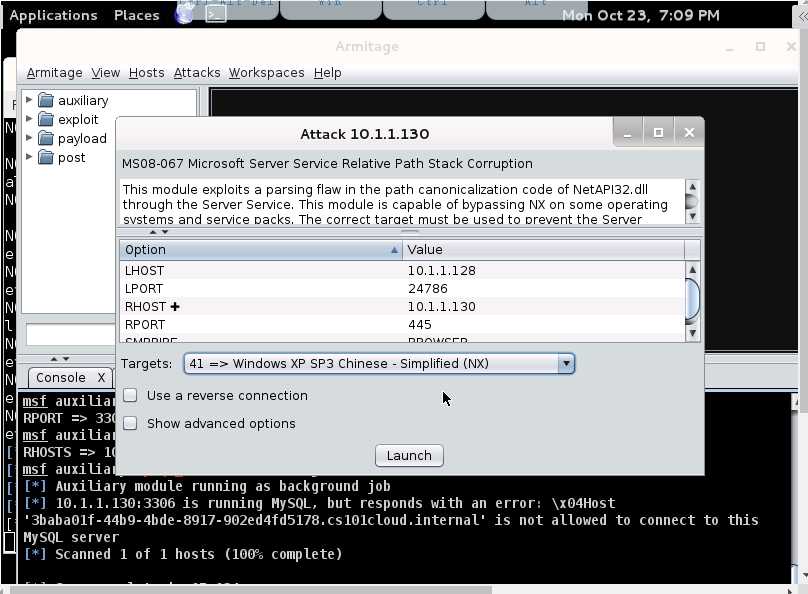808x594 pixels.
Task: Expand the exploit tree node
Action: [x=29, y=118]
